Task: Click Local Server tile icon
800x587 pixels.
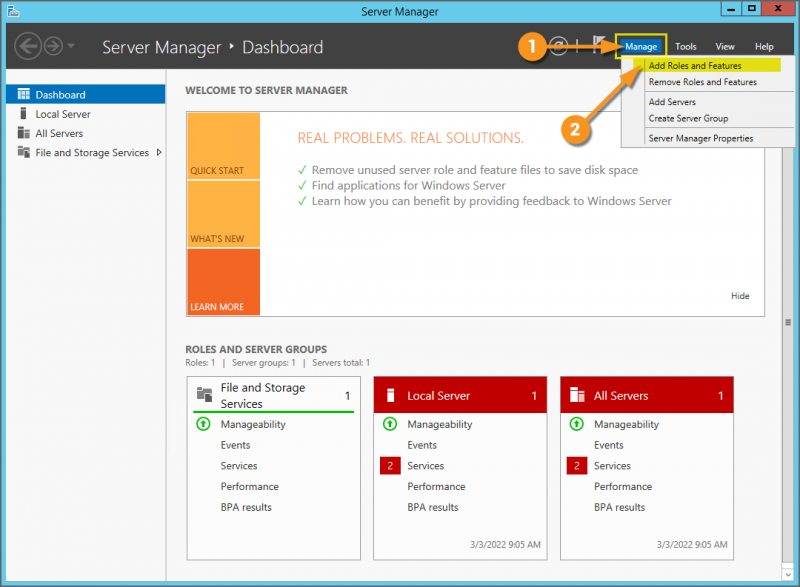Action: (x=391, y=395)
